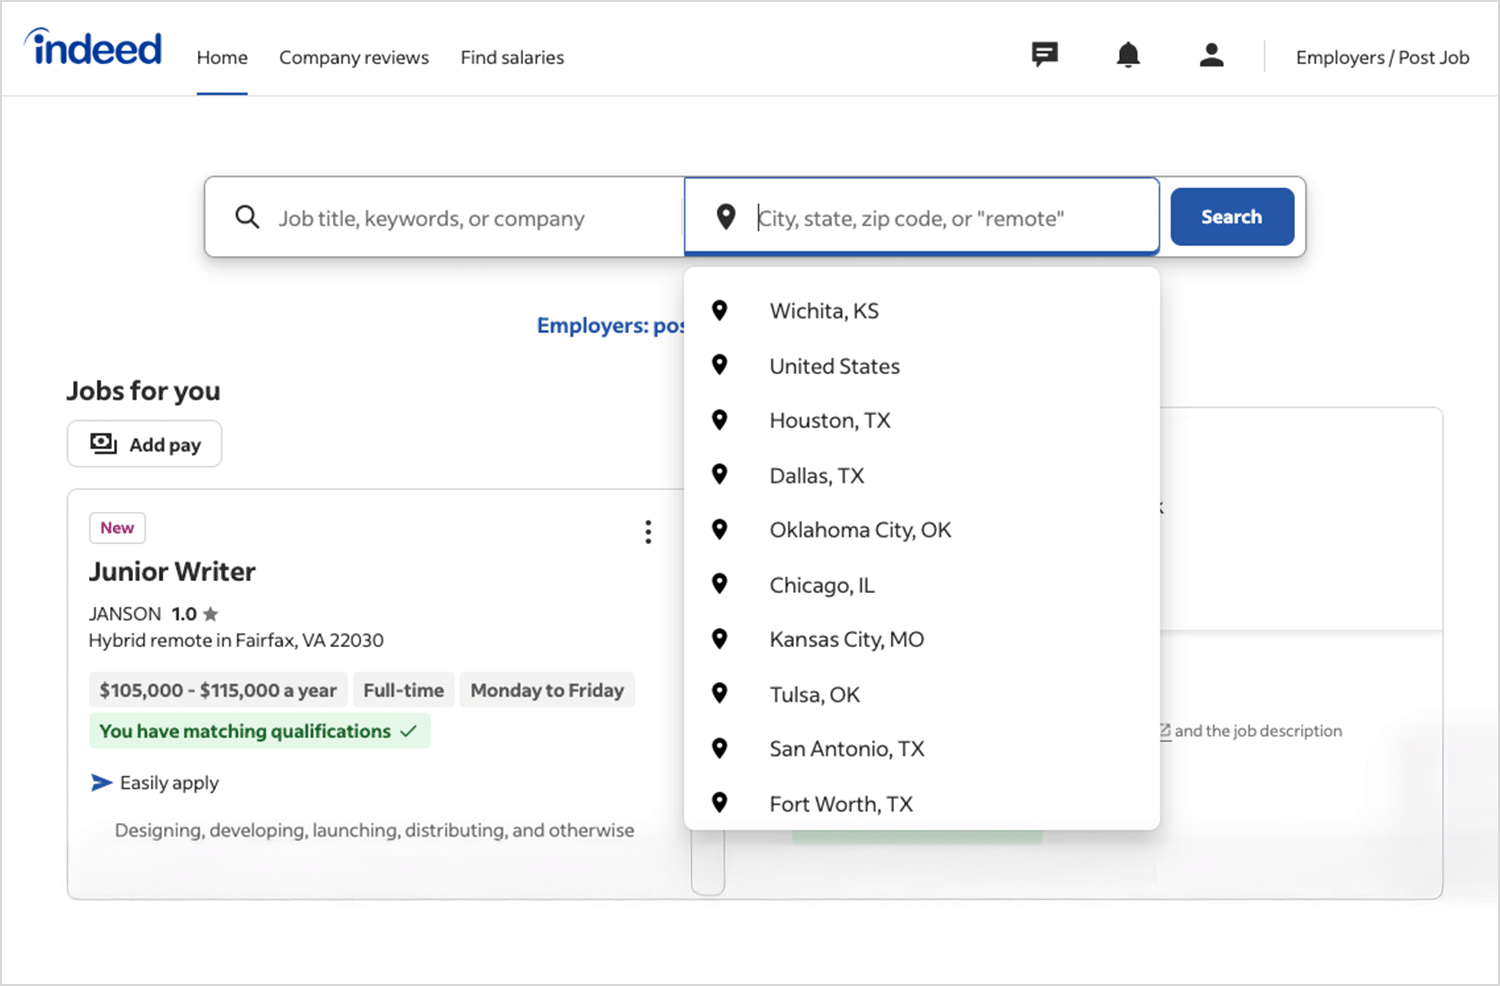Click the pin icon next to Oklahoma City, OK
Screen dimensions: 1500x986
point(719,529)
